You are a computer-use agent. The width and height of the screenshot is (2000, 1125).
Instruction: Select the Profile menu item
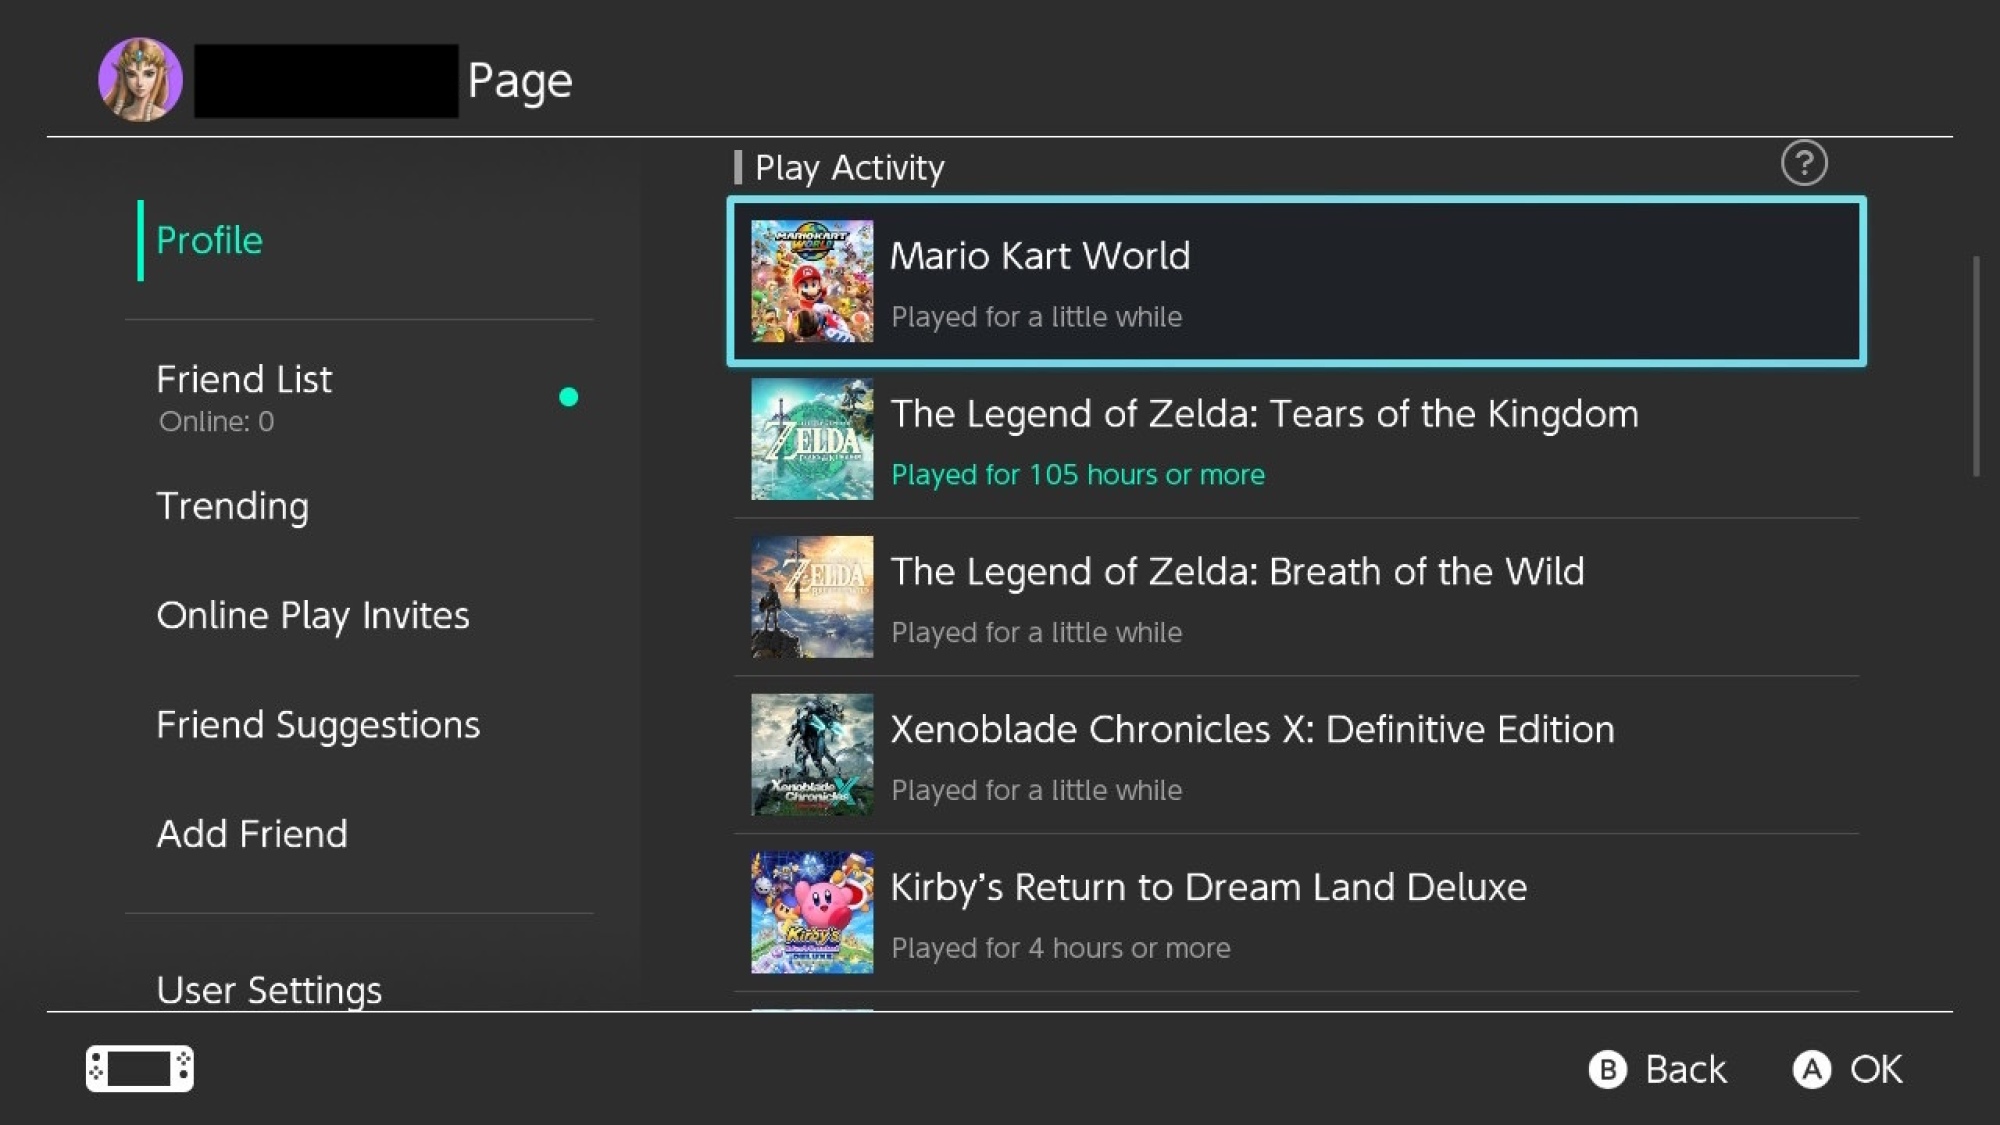coord(209,240)
